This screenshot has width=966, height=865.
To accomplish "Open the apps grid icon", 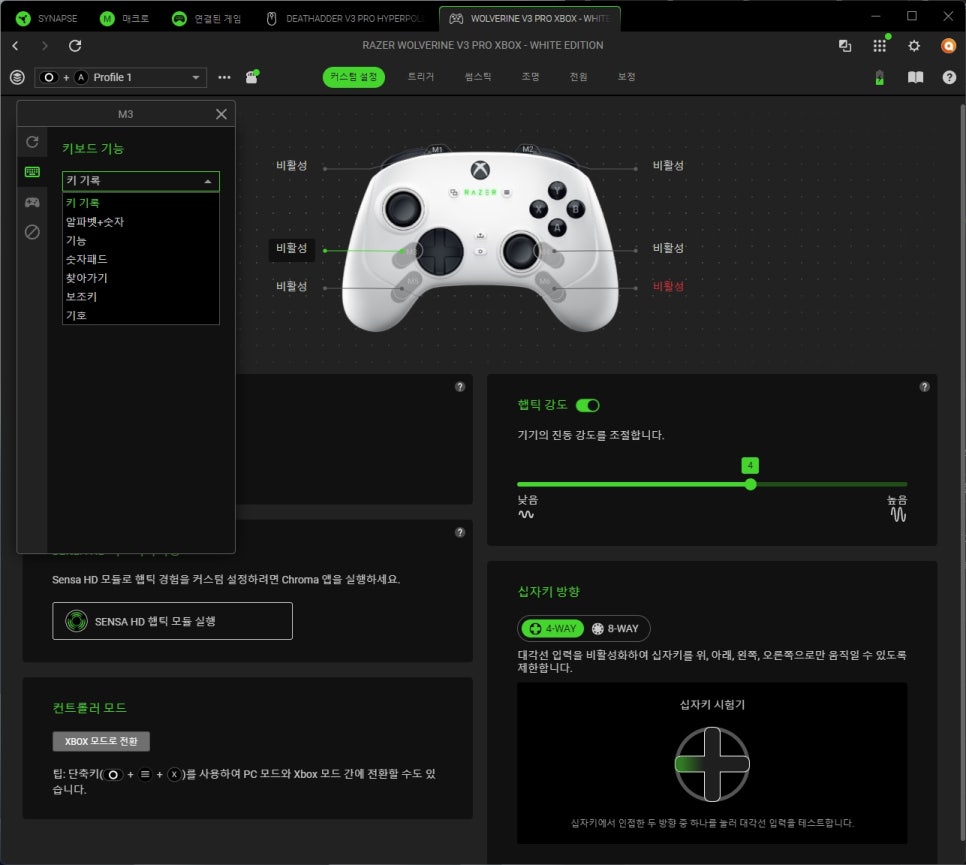I will [879, 46].
